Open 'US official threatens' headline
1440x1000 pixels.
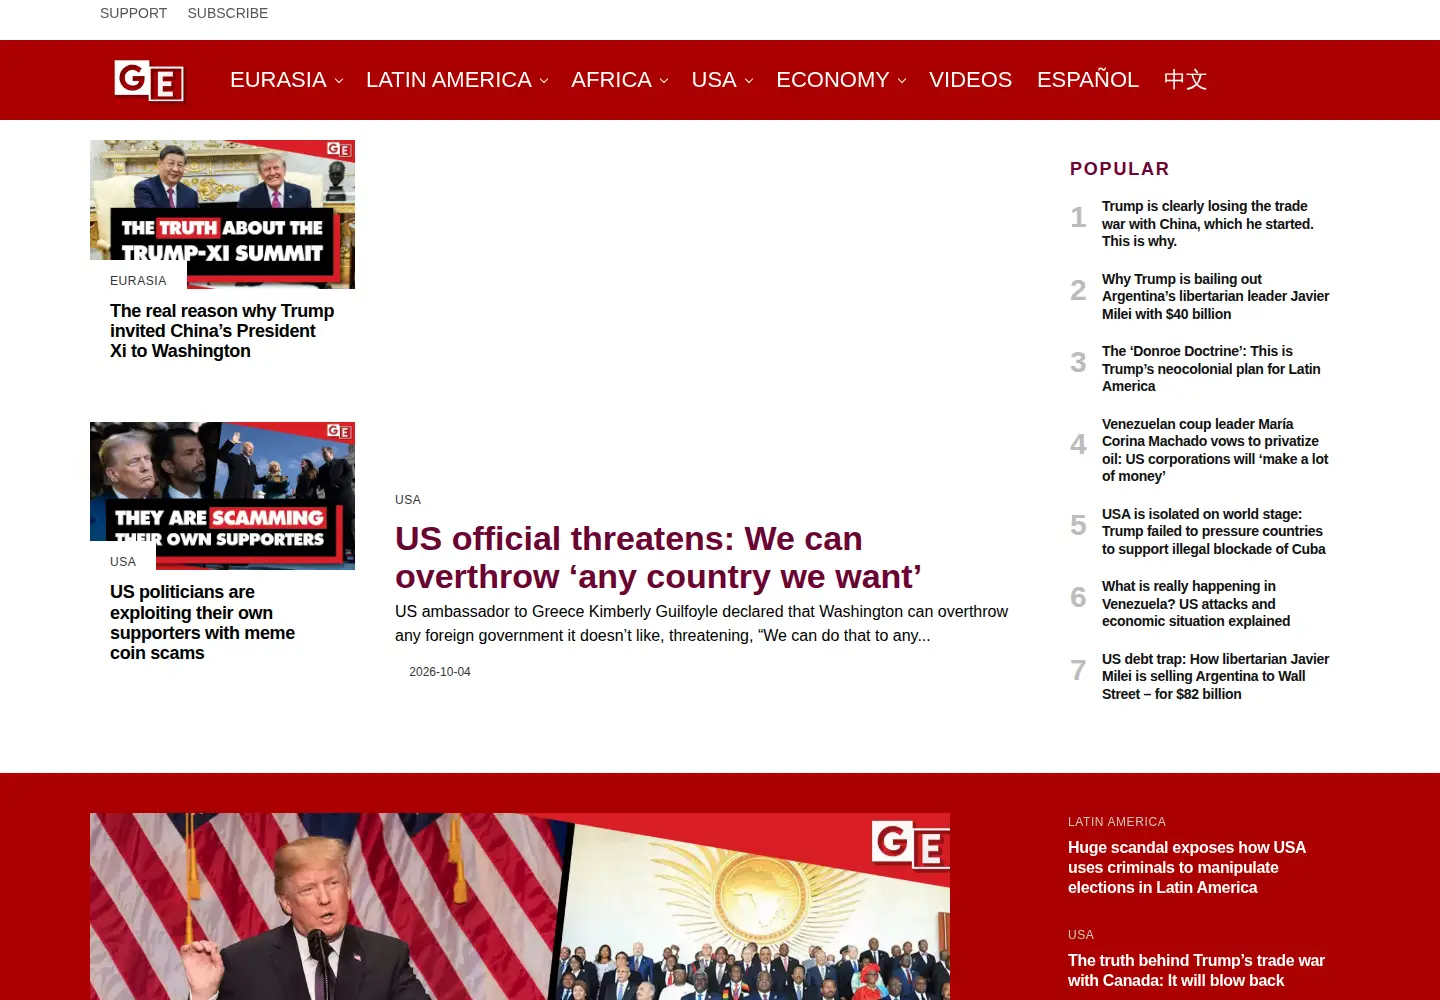pyautogui.click(x=657, y=557)
